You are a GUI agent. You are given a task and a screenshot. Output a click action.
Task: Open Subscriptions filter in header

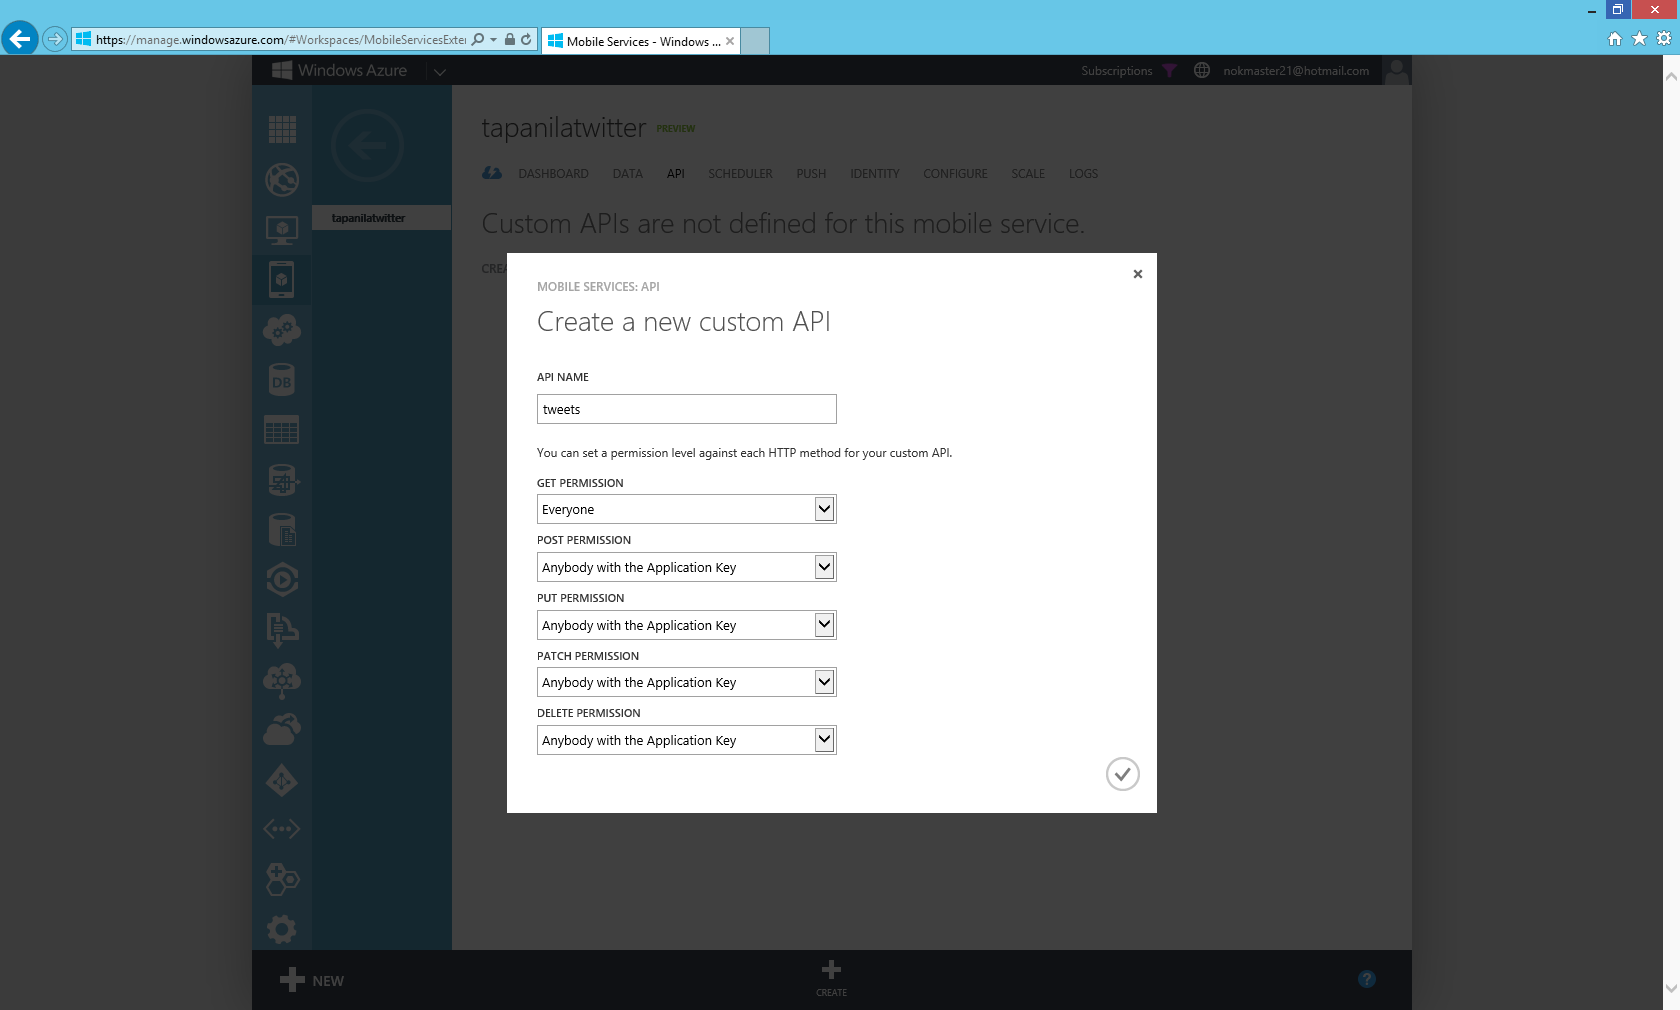[1128, 71]
